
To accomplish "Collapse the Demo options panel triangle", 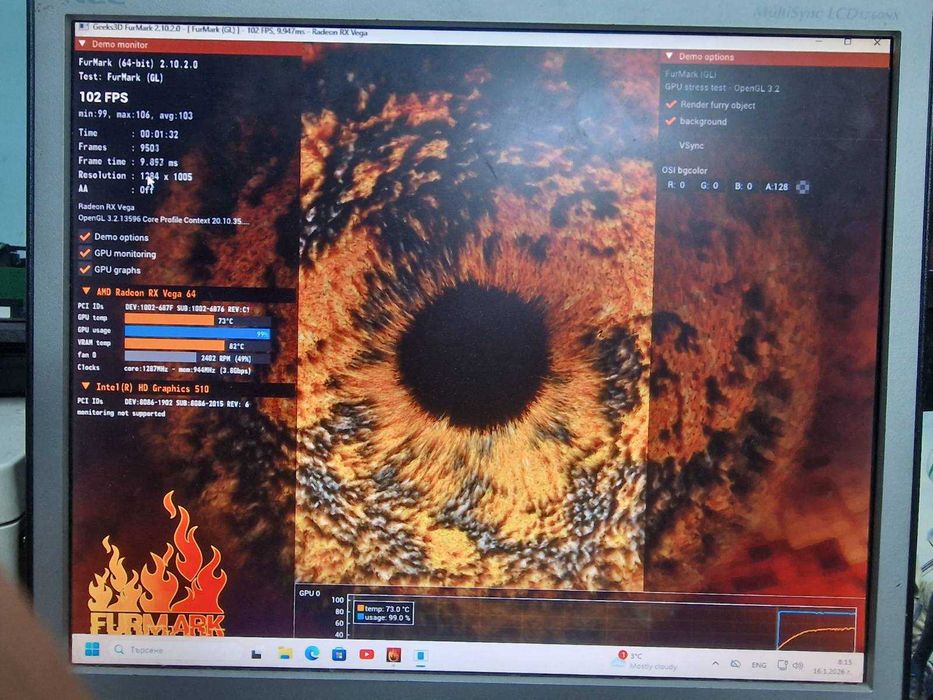I will pos(668,56).
